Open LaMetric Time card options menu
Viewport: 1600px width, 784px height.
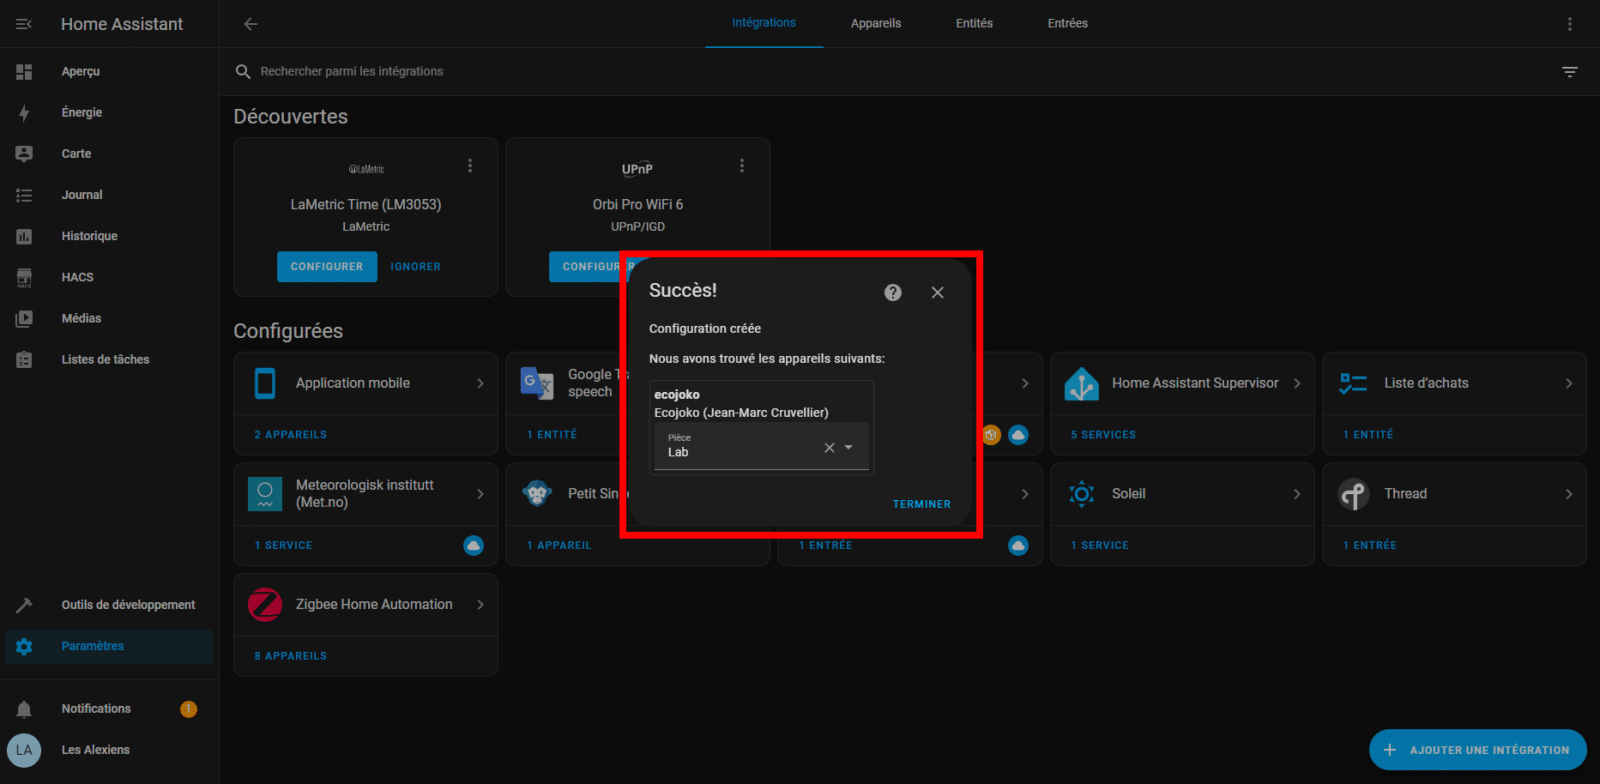470,166
